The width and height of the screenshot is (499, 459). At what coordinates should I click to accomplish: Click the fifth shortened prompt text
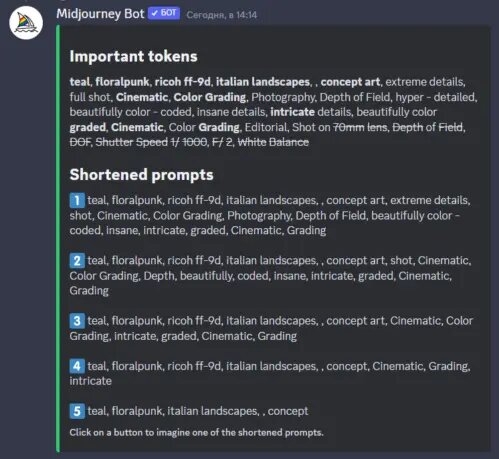198,411
